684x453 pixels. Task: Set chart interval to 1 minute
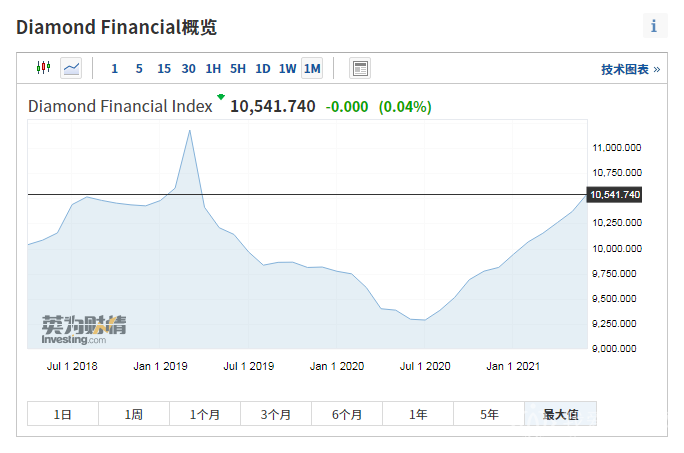pos(114,69)
